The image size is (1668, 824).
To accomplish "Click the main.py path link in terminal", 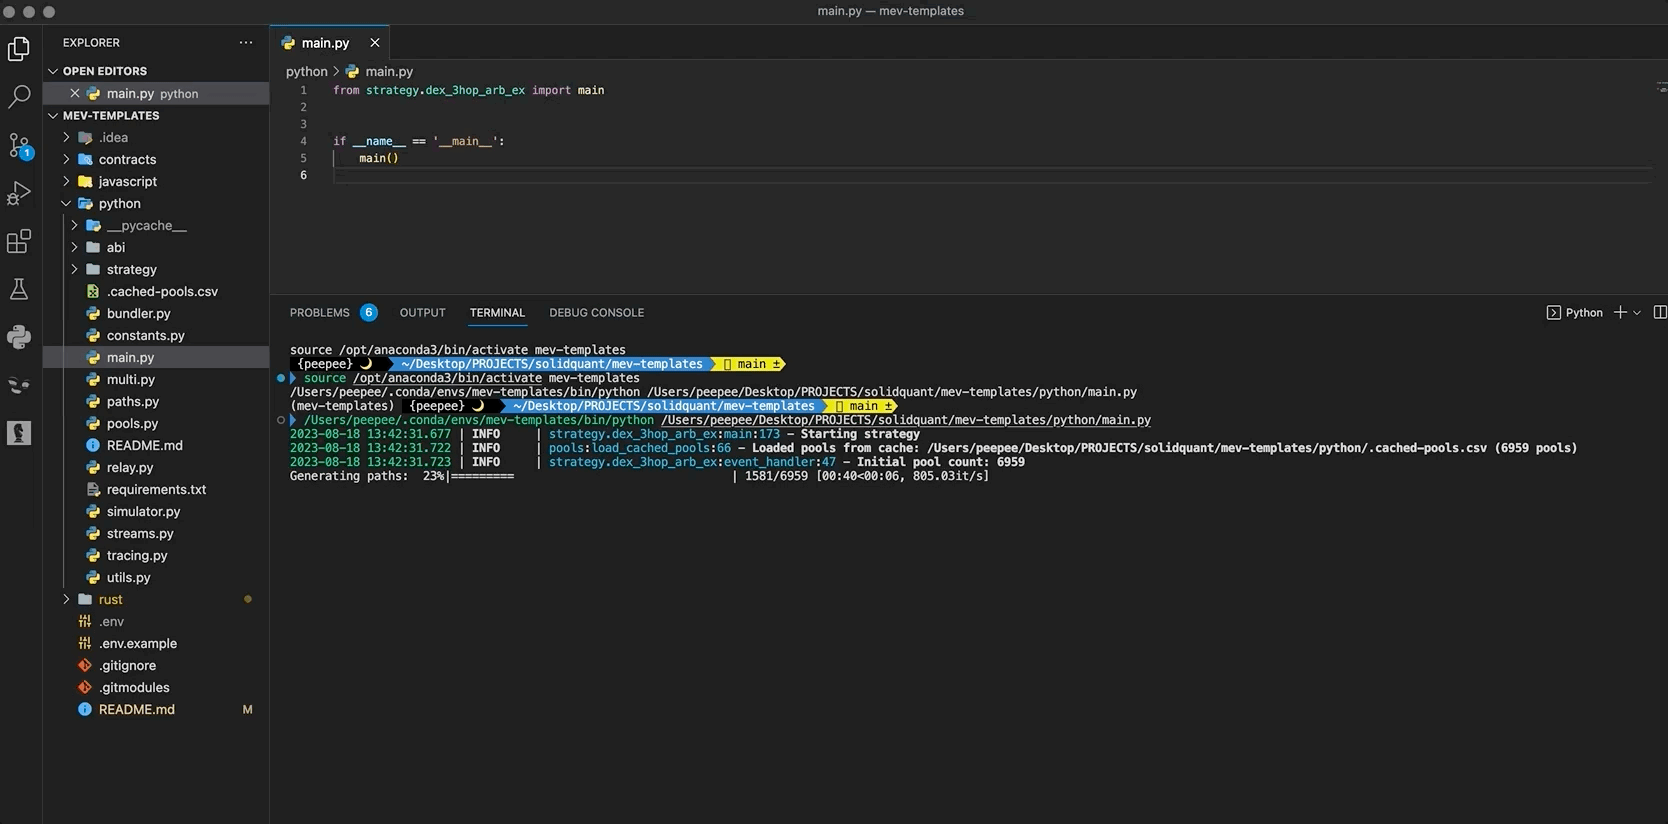I will click(x=906, y=420).
